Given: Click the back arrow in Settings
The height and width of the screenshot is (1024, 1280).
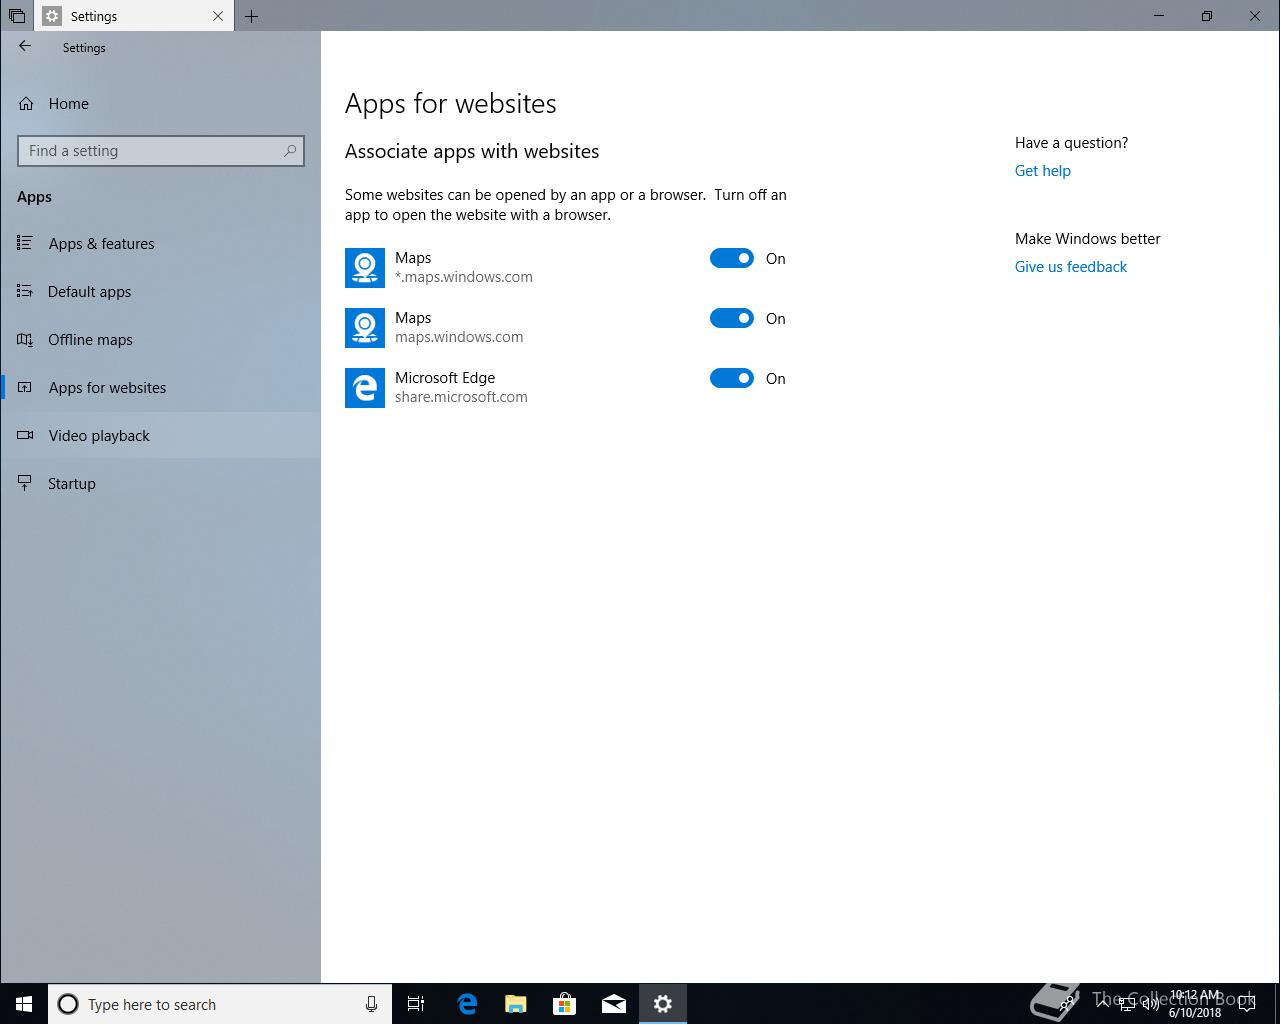Looking at the screenshot, I should pos(25,46).
